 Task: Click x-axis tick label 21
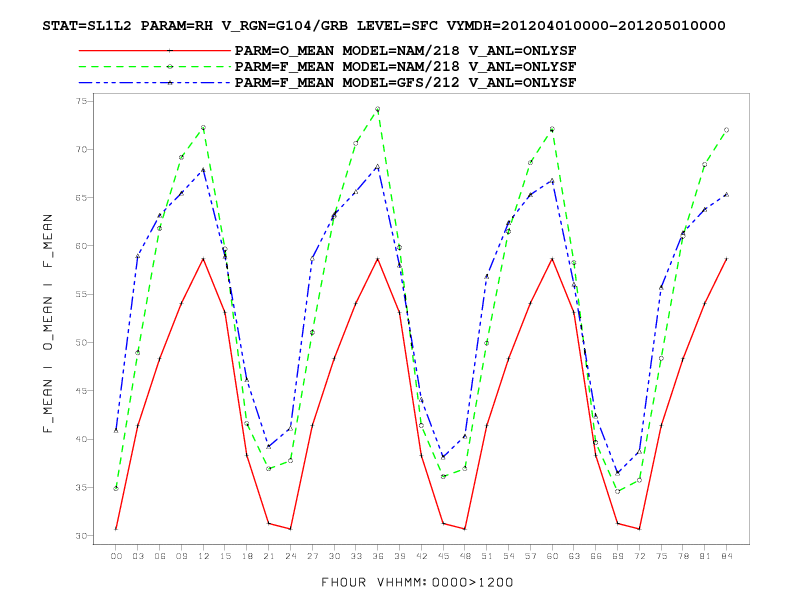click(x=269, y=556)
